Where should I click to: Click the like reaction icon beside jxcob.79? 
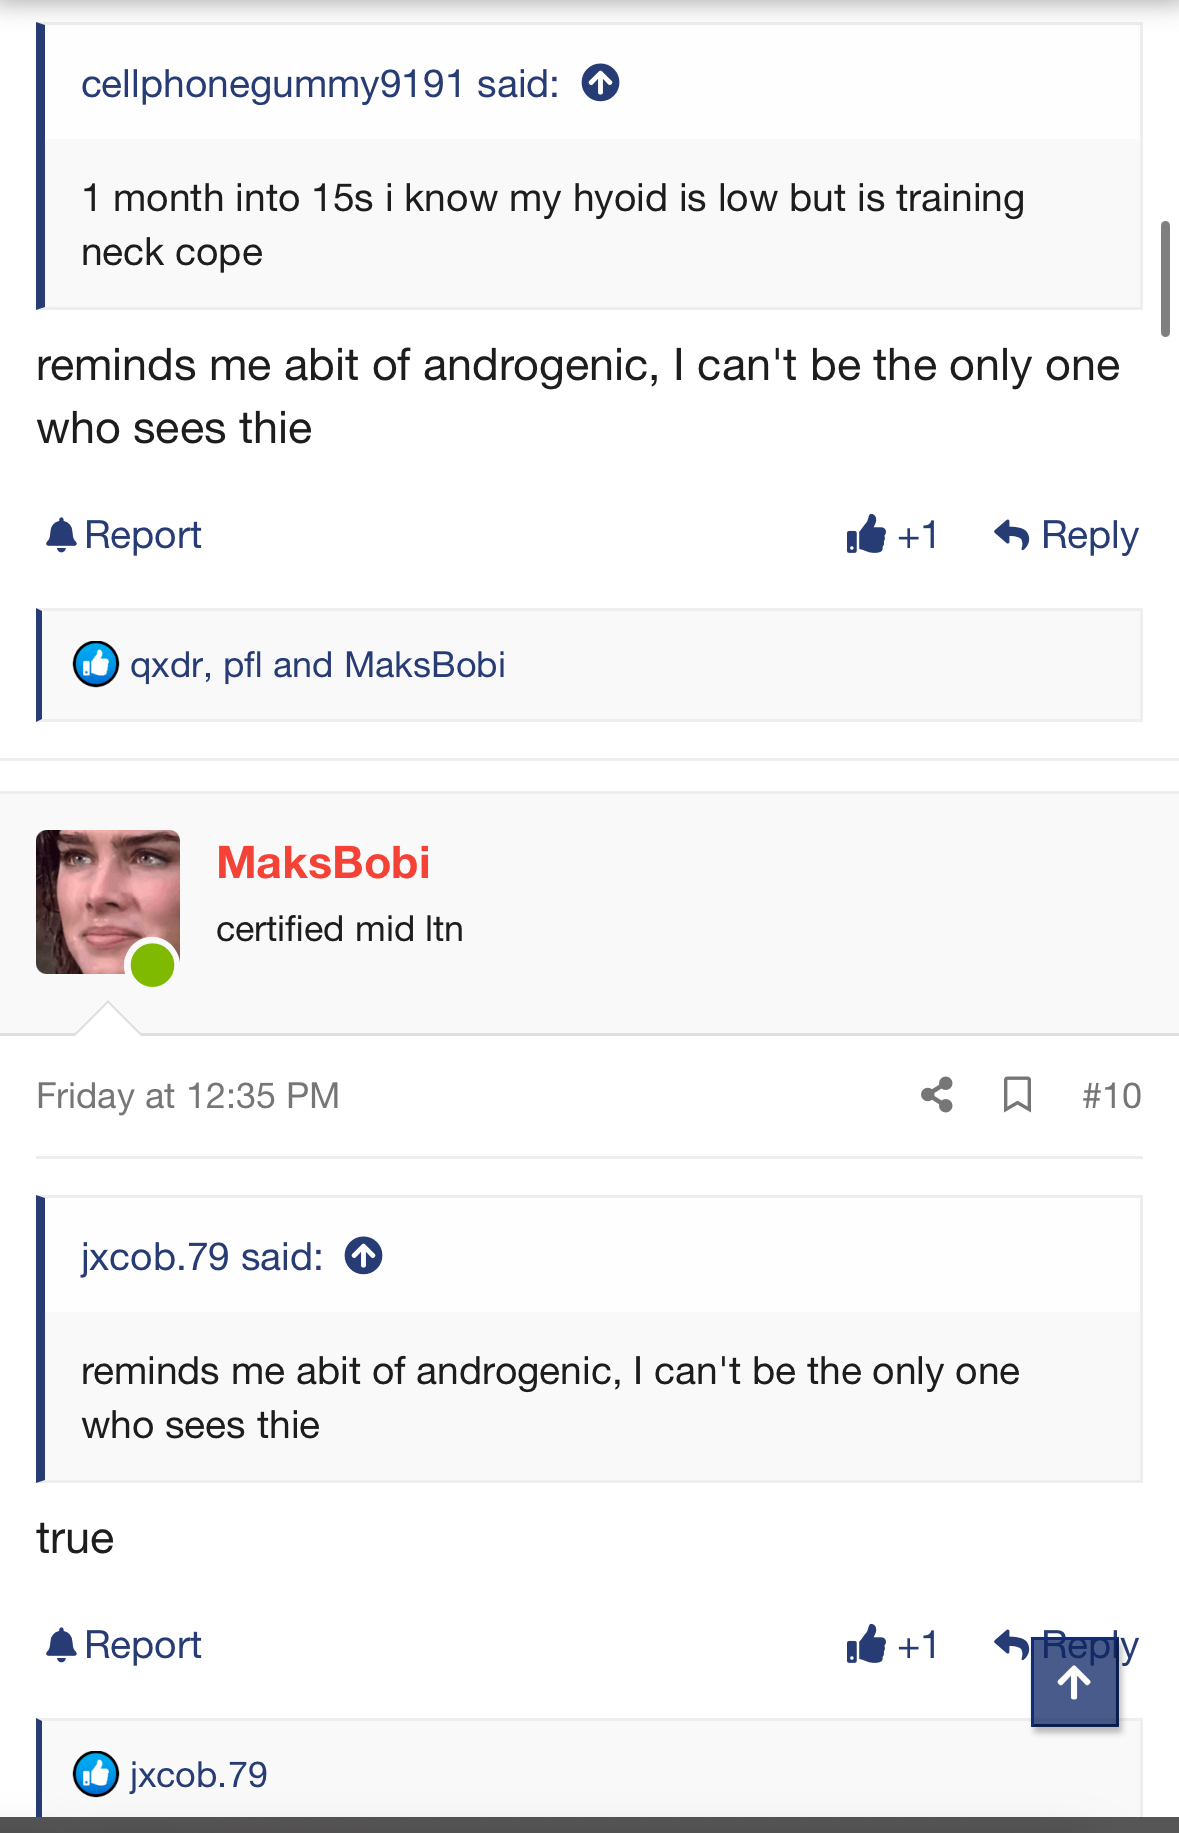click(x=96, y=1774)
